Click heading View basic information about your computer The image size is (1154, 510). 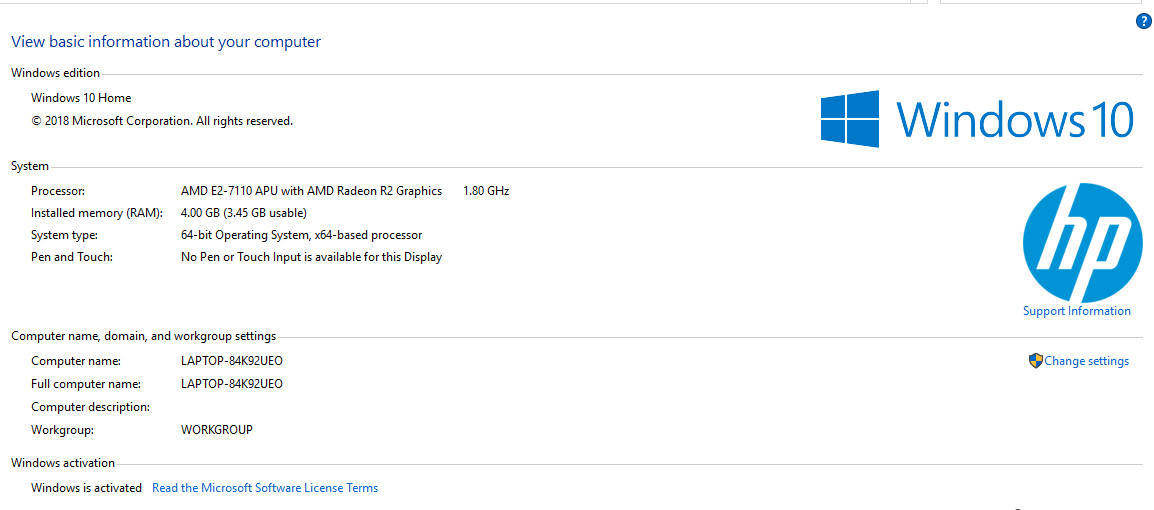166,42
